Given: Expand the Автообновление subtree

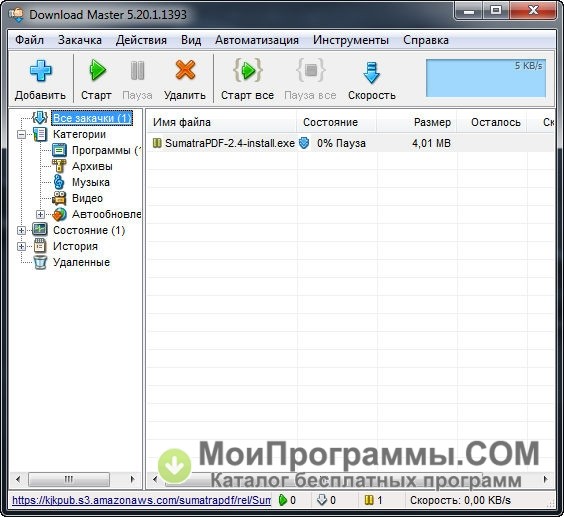Looking at the screenshot, I should (40, 214).
